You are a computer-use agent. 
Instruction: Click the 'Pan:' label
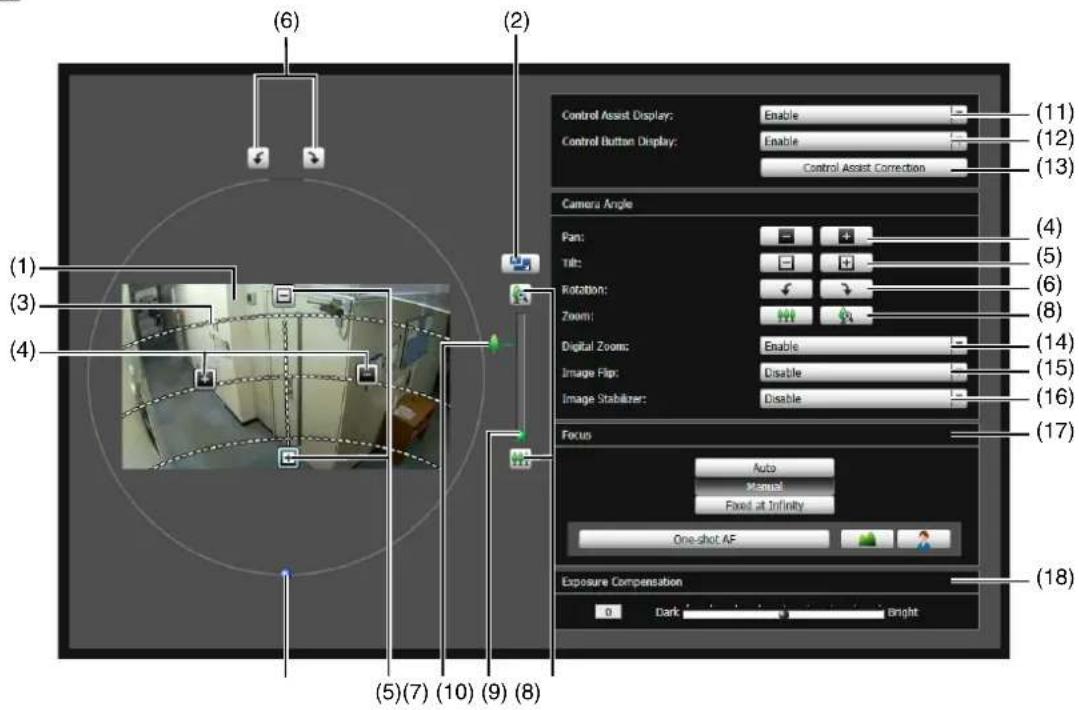click(x=573, y=237)
